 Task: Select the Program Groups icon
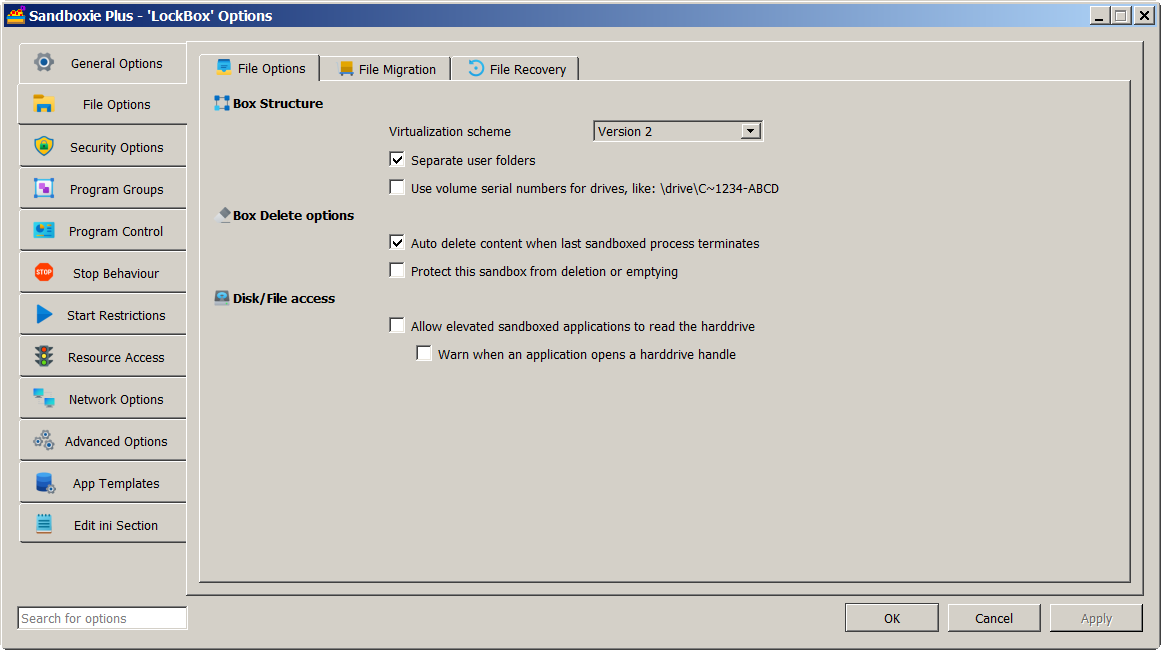pos(44,189)
